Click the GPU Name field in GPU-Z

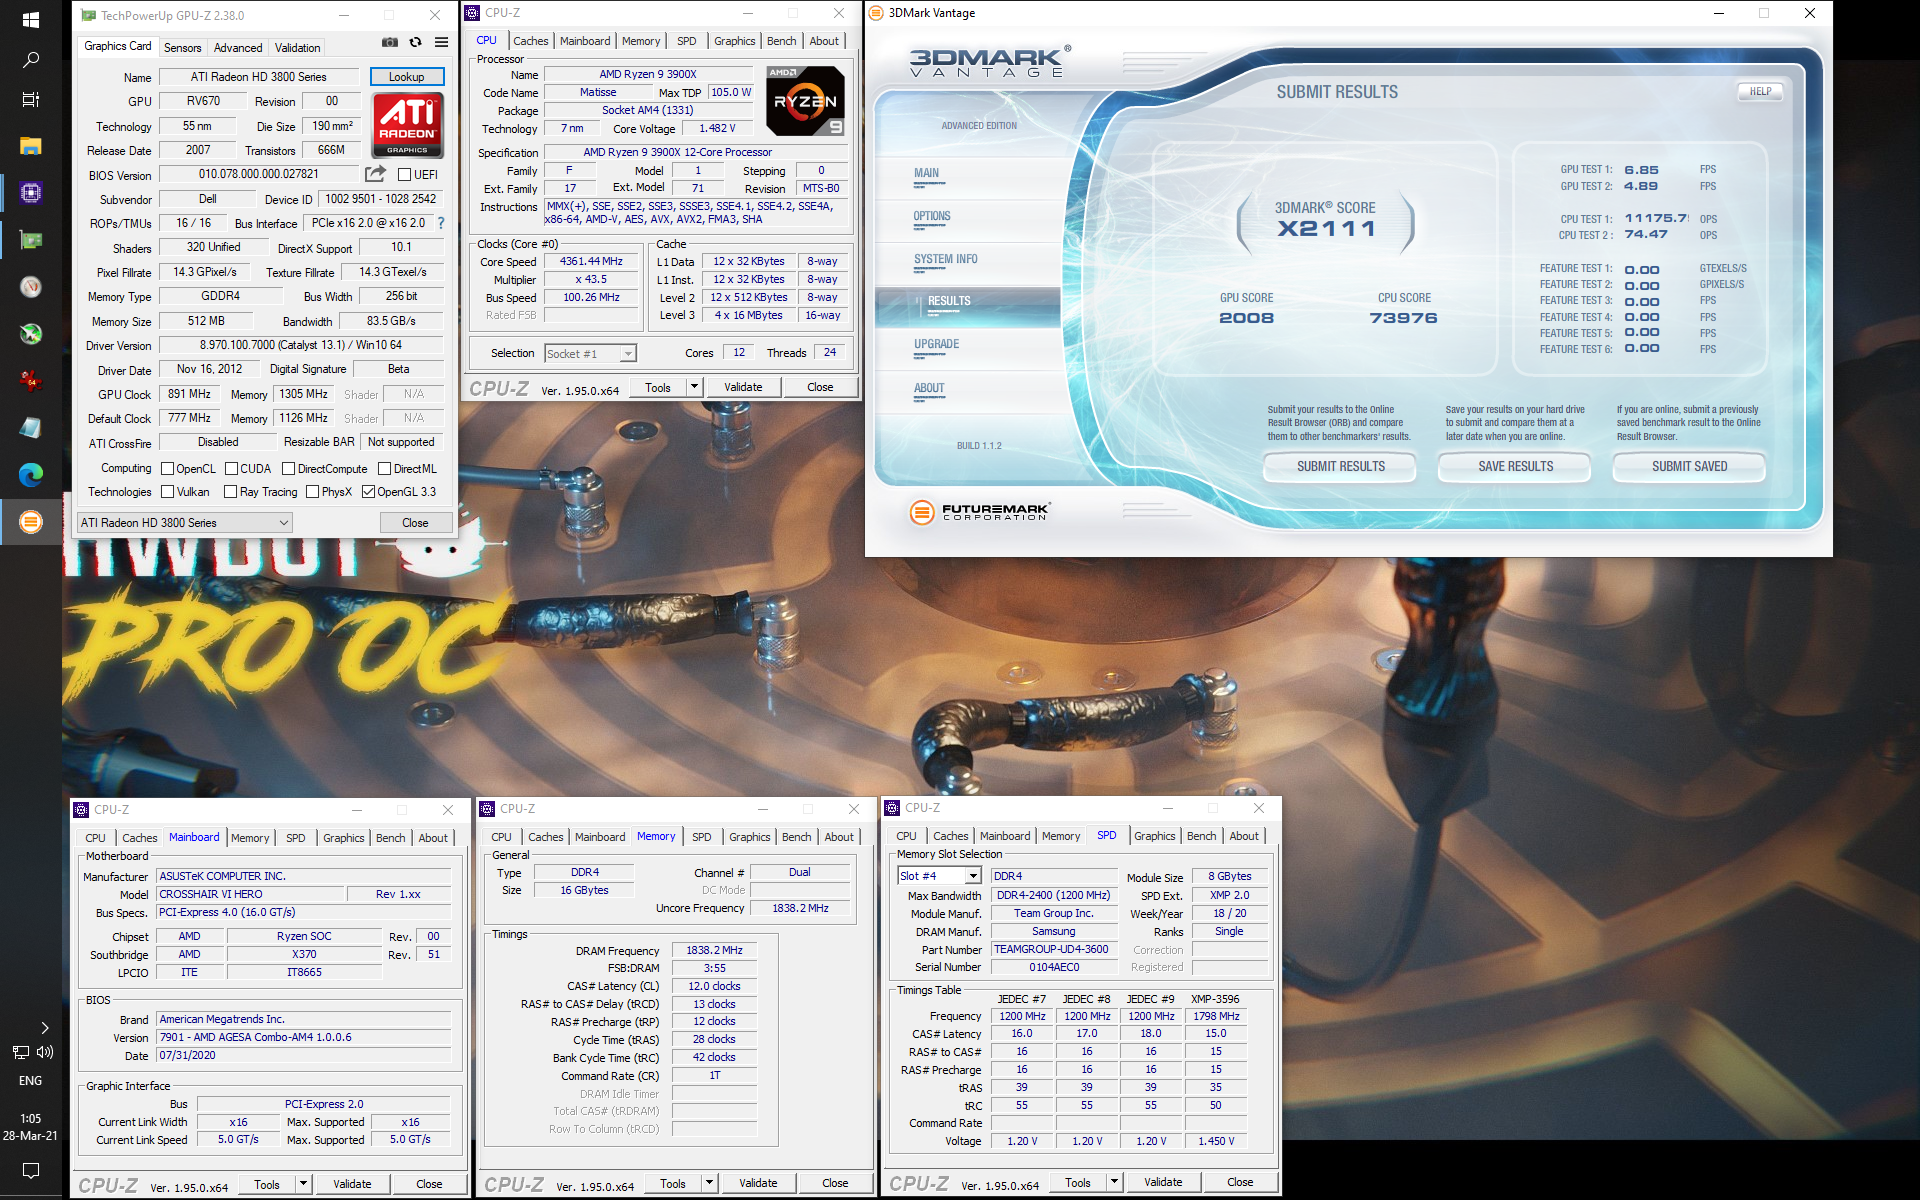(x=259, y=77)
